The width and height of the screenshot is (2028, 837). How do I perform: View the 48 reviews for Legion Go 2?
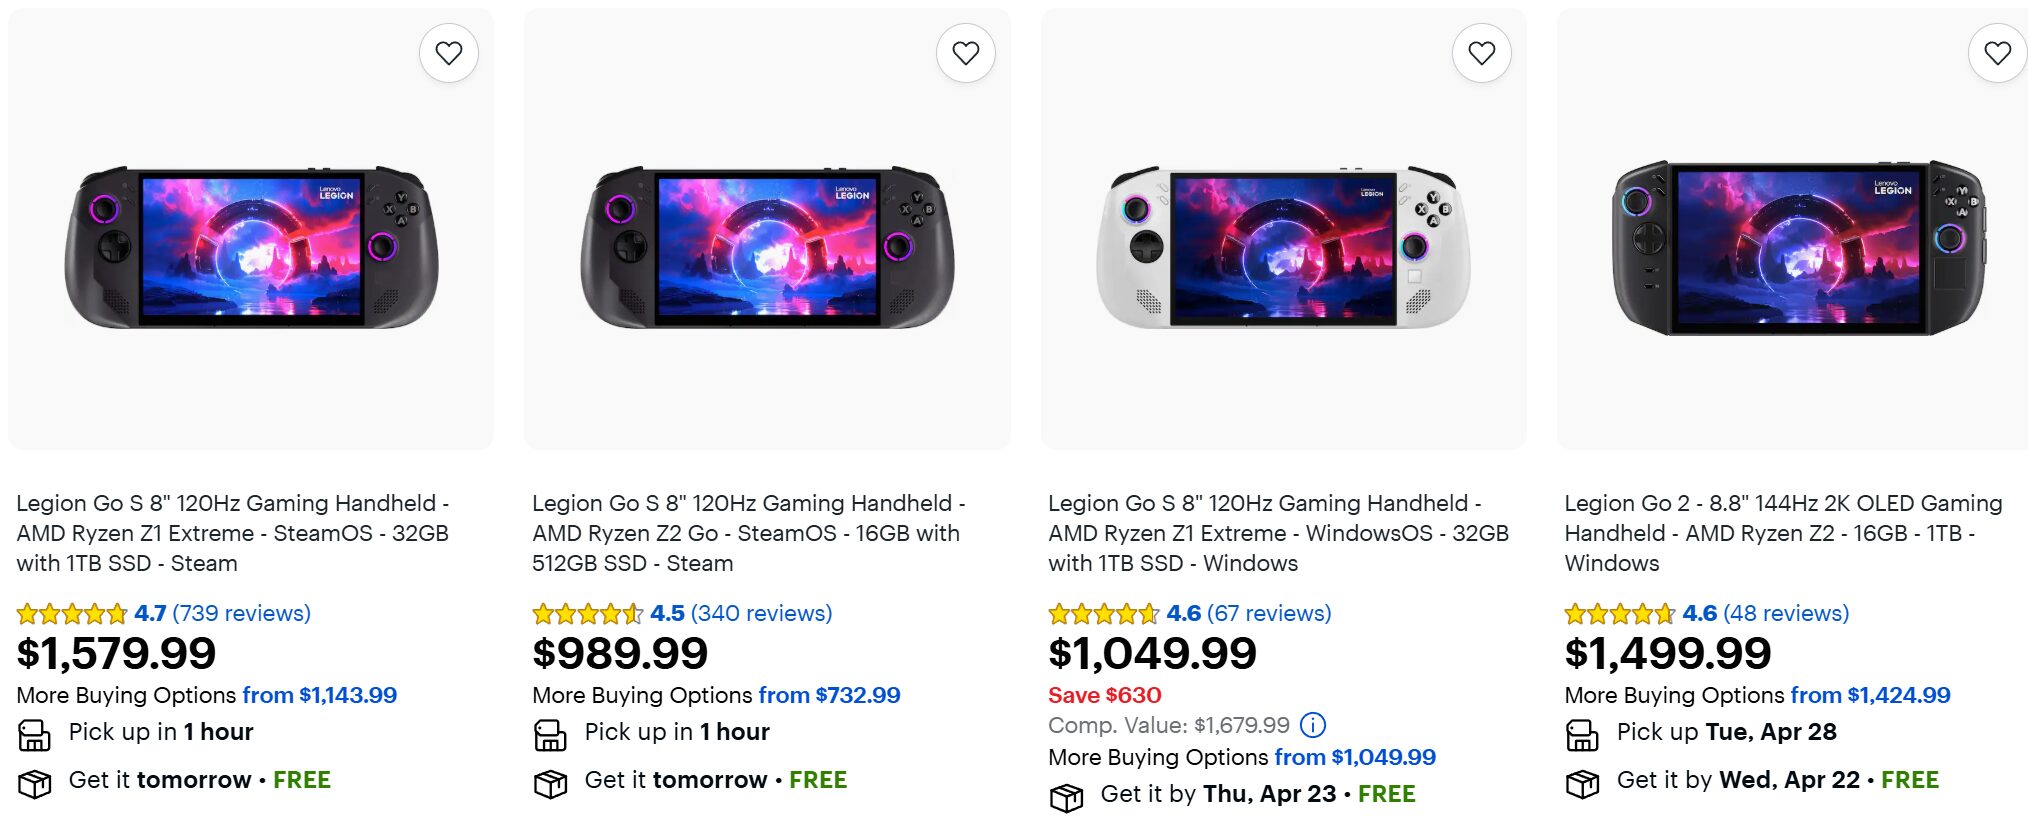coord(1786,613)
